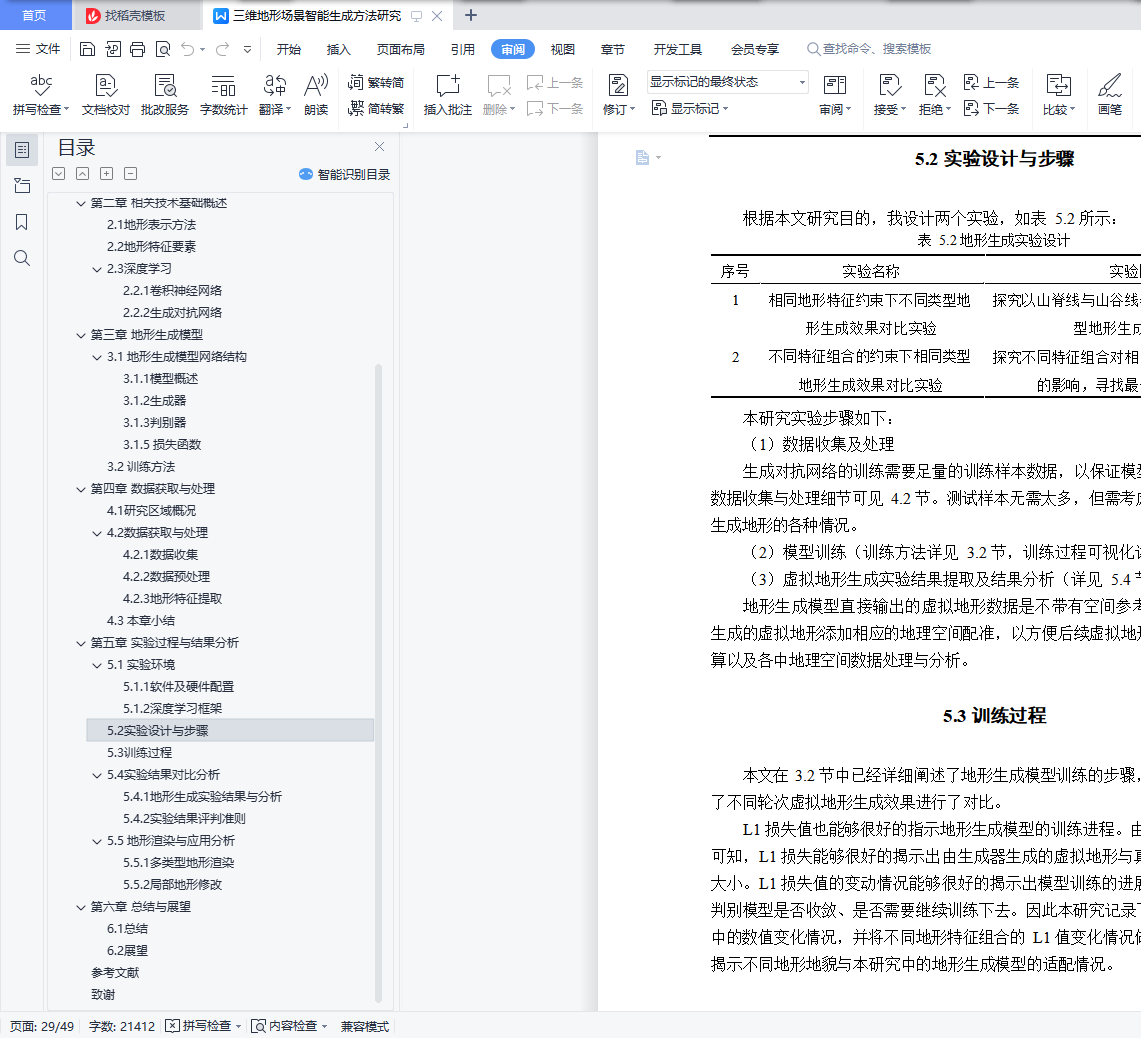This screenshot has height=1038, width=1141.
Task: Open find search icon in left sidebar
Action: [x=22, y=258]
